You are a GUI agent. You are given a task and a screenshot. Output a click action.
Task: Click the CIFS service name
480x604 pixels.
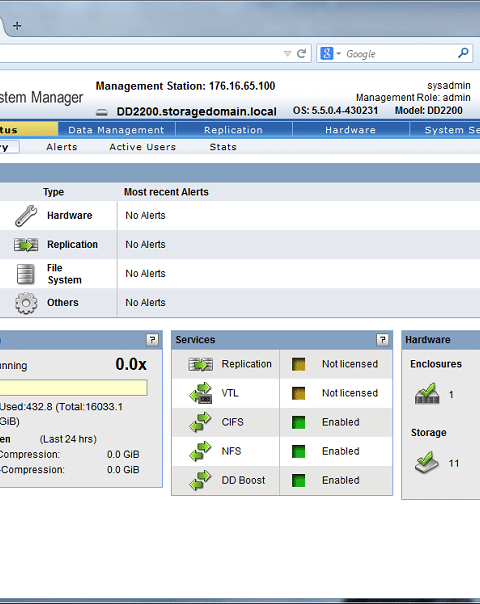coord(232,422)
